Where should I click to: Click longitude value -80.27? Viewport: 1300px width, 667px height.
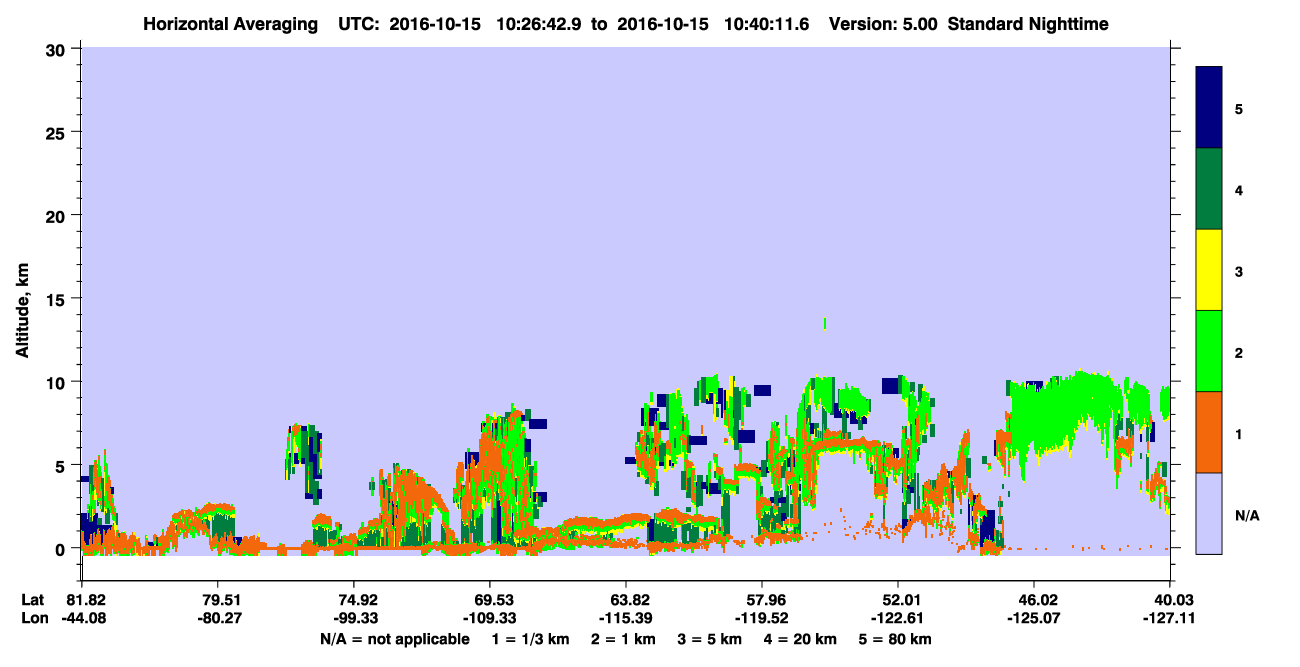click(218, 618)
